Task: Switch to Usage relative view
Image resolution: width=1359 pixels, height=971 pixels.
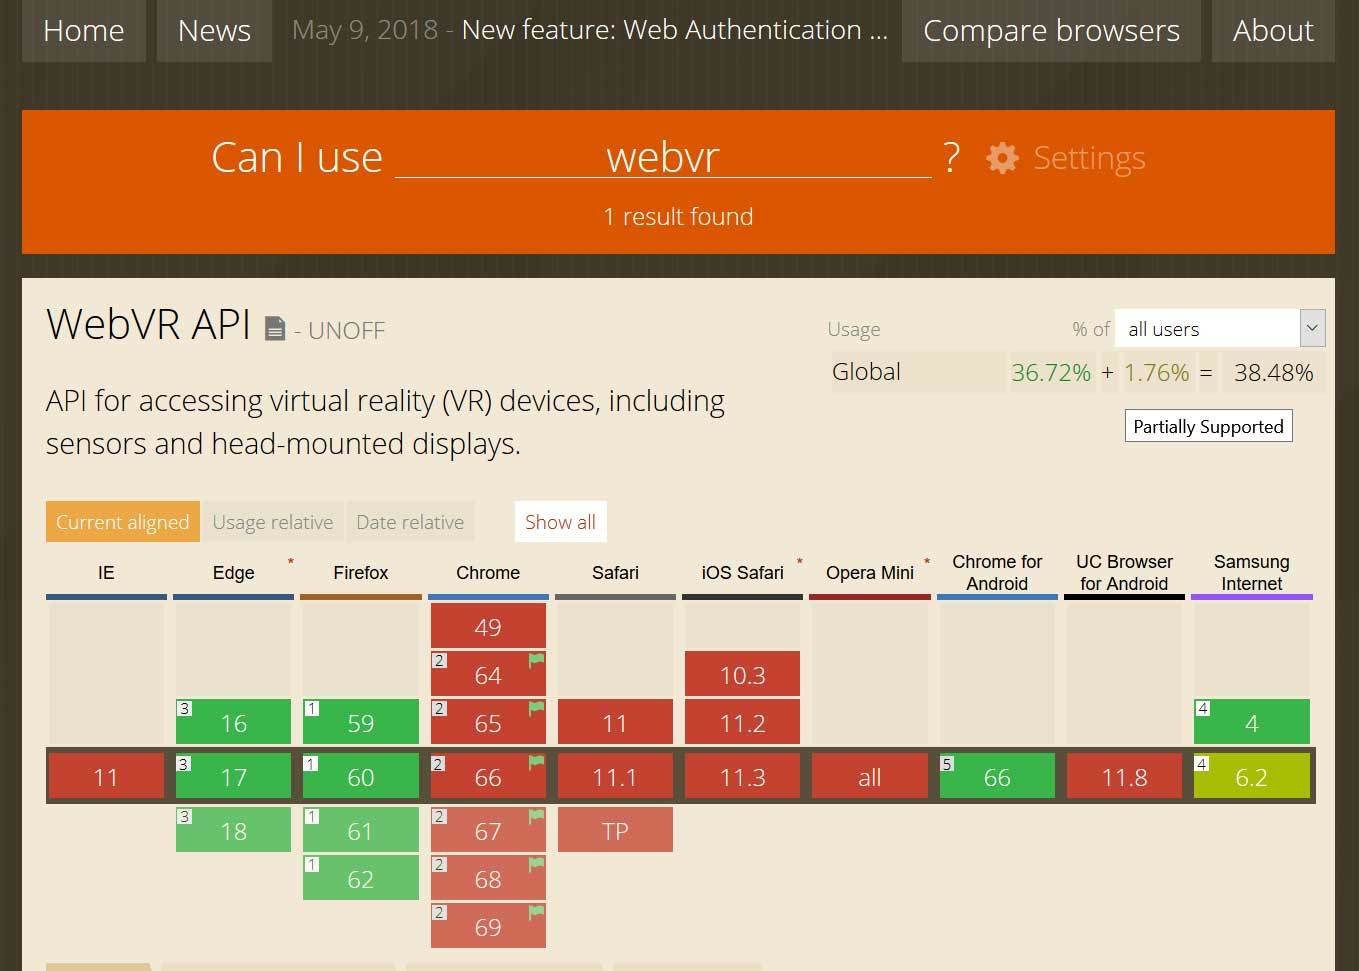Action: [x=273, y=522]
